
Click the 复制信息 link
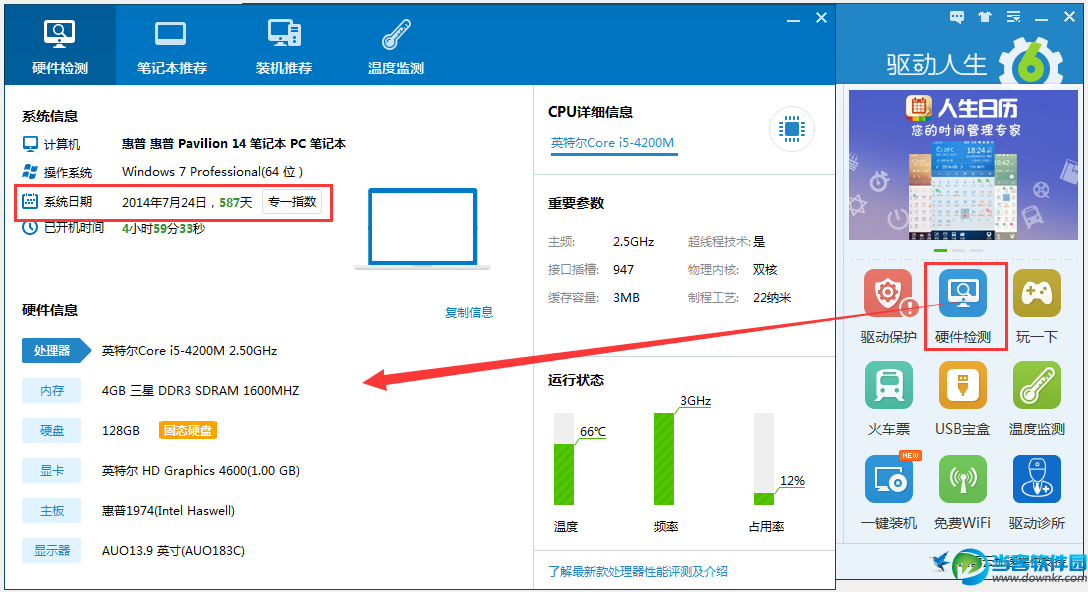click(468, 312)
